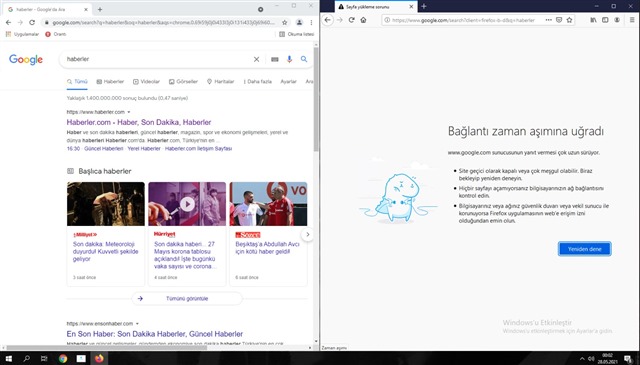The width and height of the screenshot is (640, 365).
Task: Open En Son Haber: Son Dakika result
Action: pyautogui.click(x=155, y=334)
